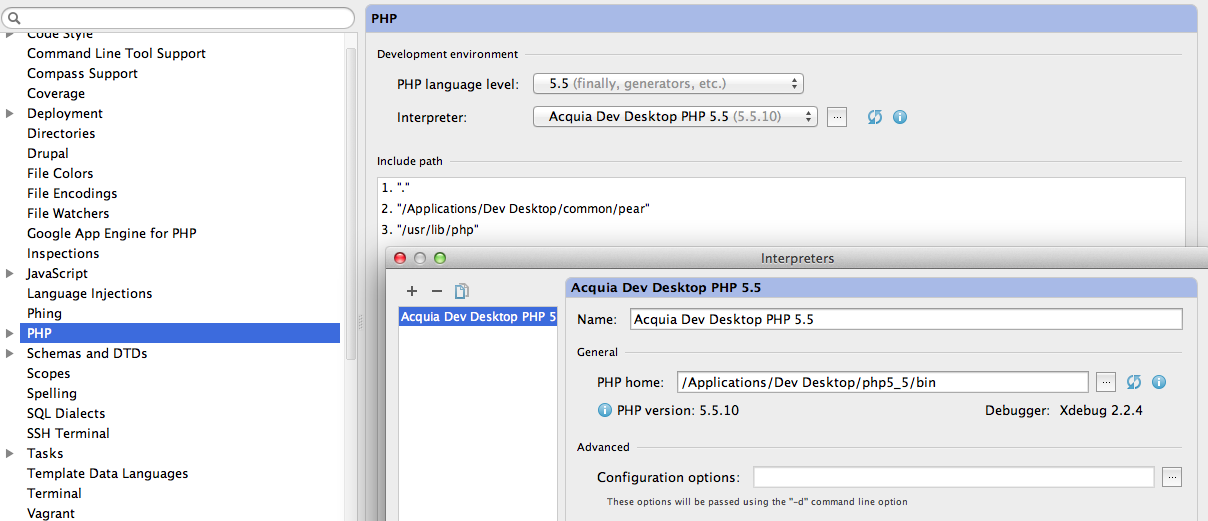Click the add interpreter plus icon
Viewport: 1208px width, 521px height.
tap(412, 291)
